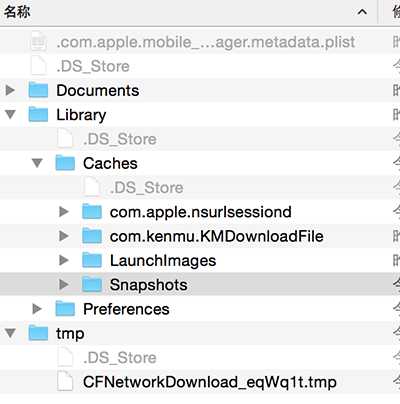Click the CFNetworkDownload_eqWq1t.tmp file icon
Viewport: 400px width, 404px height.
coord(65,382)
